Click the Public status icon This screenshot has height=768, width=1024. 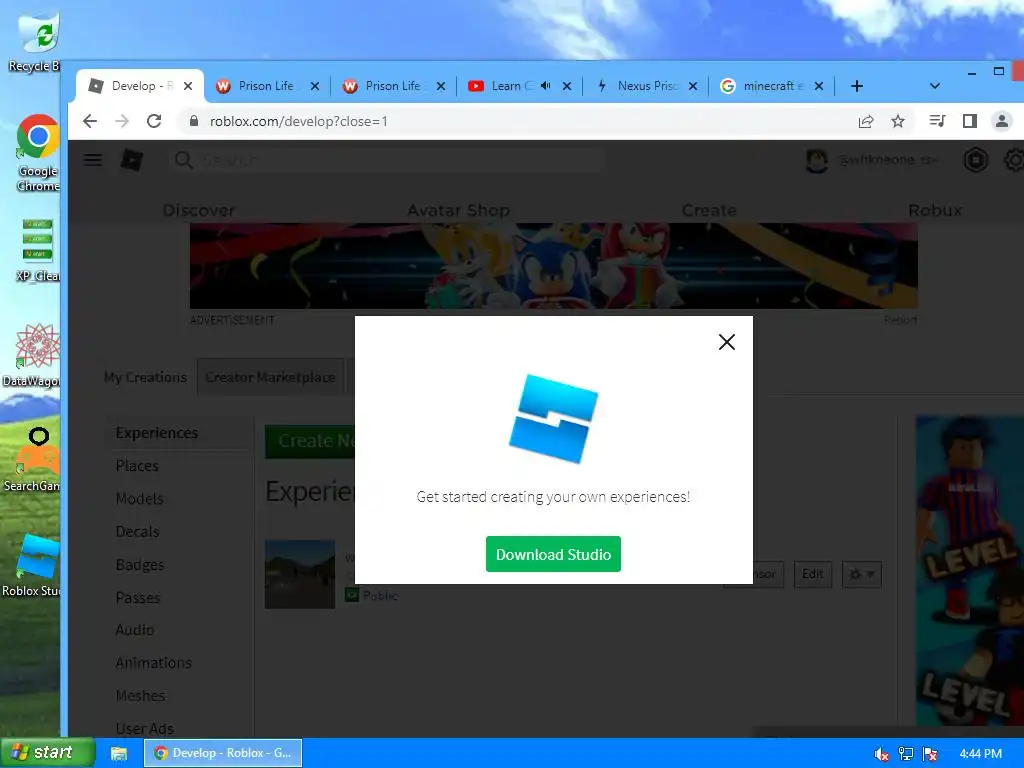pos(352,595)
